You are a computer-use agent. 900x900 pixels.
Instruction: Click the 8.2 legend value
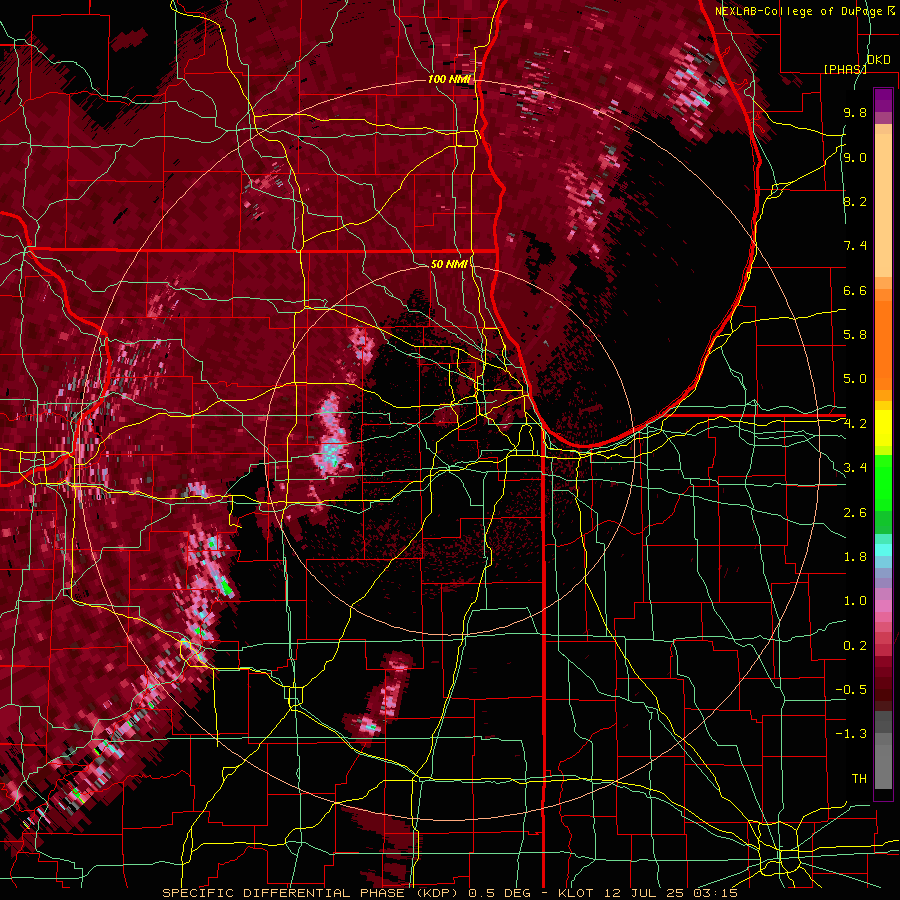[x=855, y=201]
